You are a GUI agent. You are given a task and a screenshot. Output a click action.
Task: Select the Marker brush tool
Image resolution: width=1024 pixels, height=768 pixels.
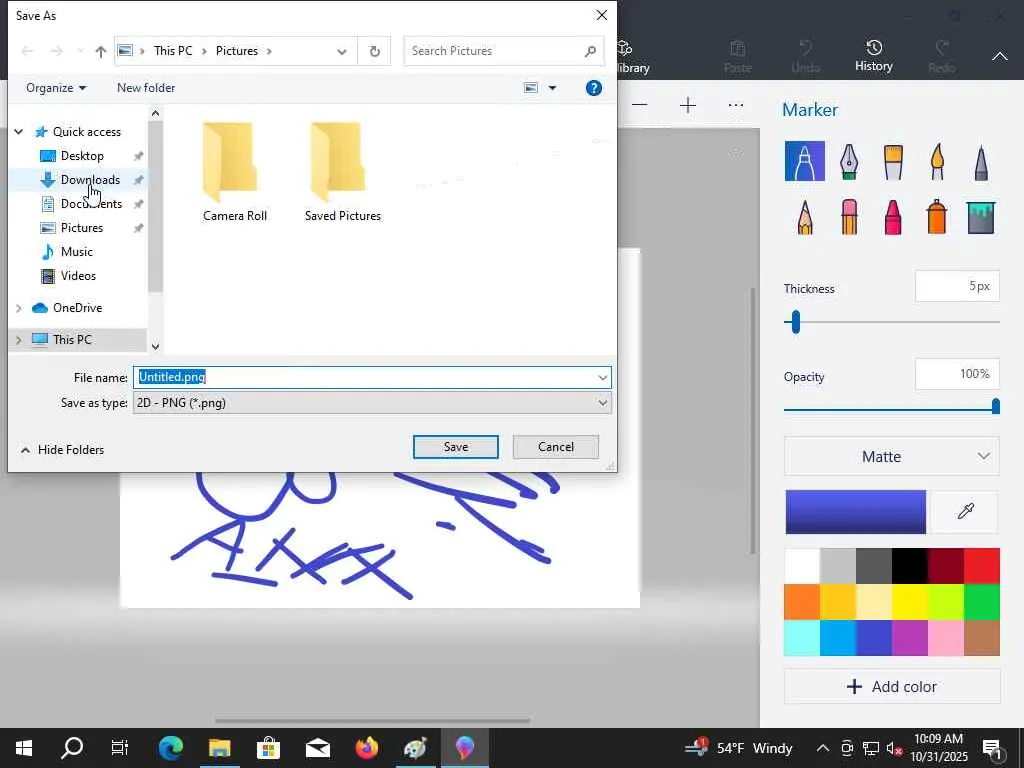click(x=805, y=161)
